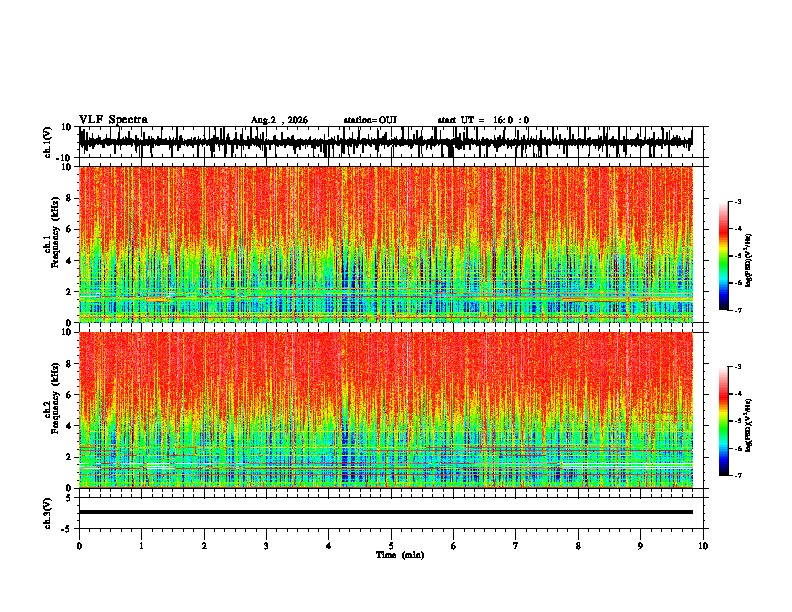Click the ch.1 colorbar log(PSD) title
This screenshot has height=612, width=792.
pos(749,260)
